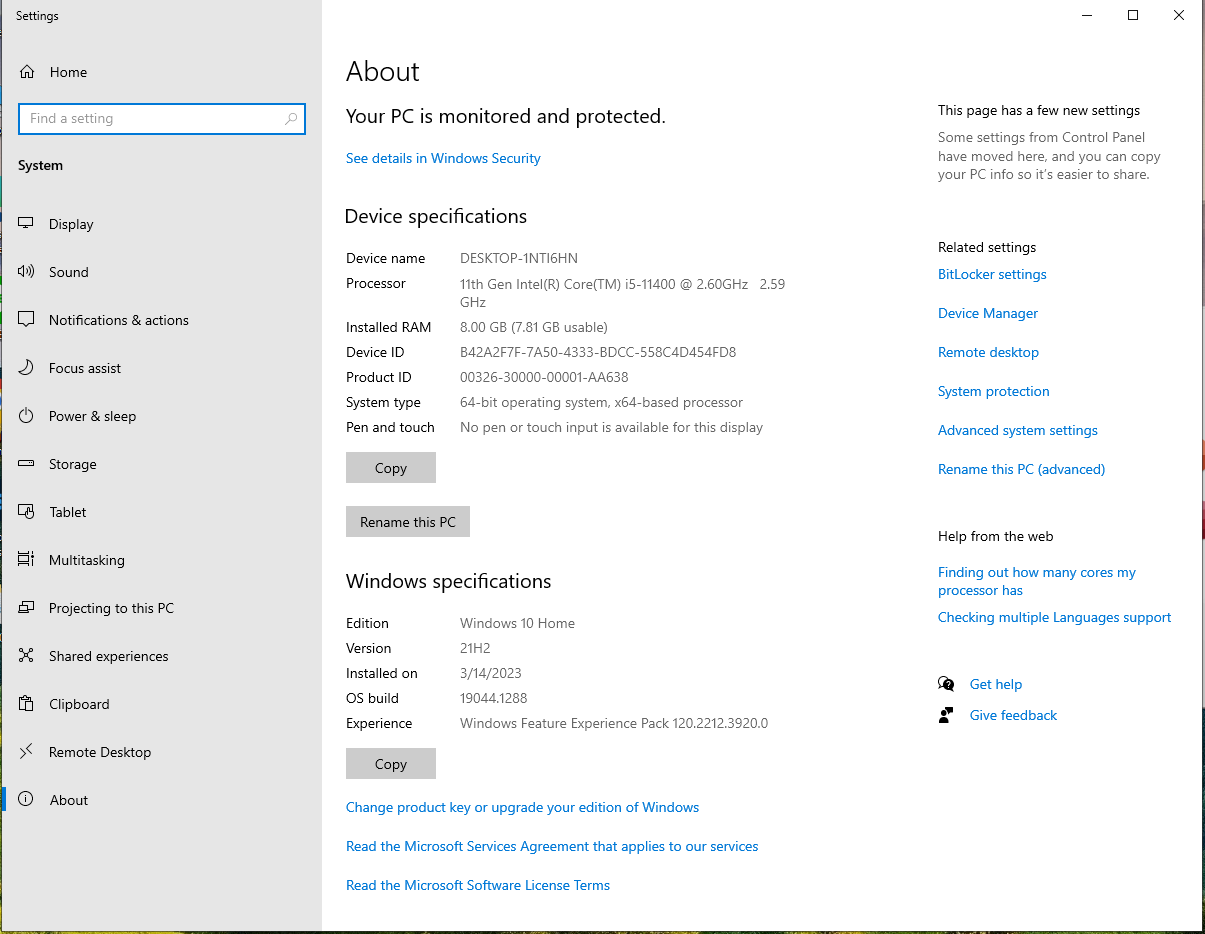
Task: Open Storage drive icon
Action: 27,464
